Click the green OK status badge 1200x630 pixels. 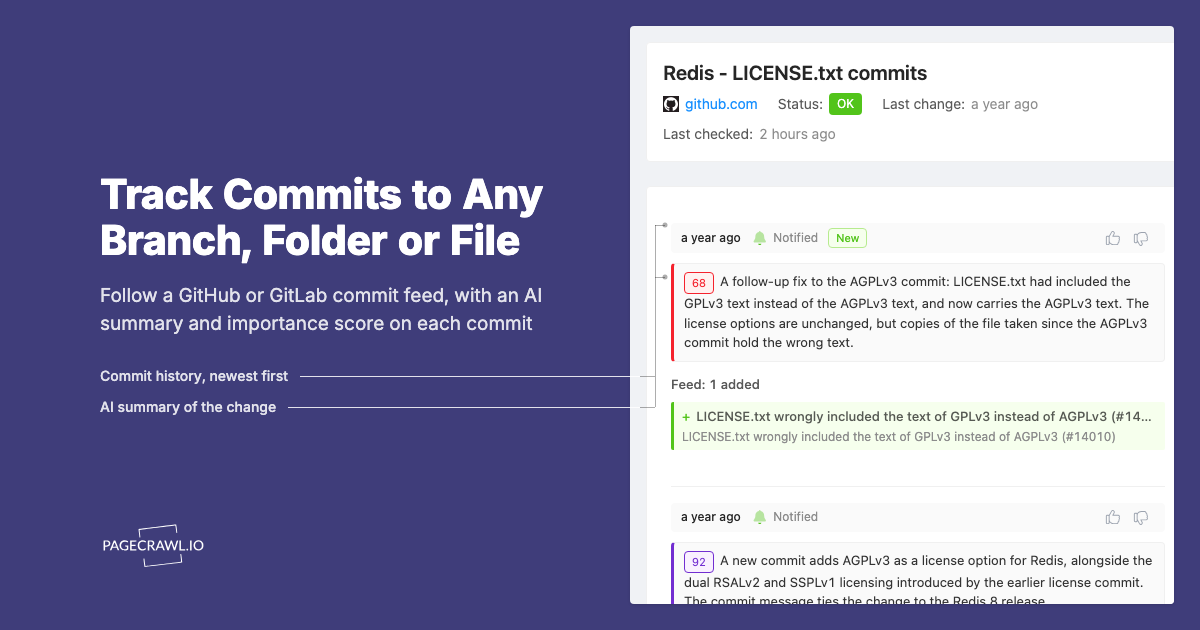point(845,104)
